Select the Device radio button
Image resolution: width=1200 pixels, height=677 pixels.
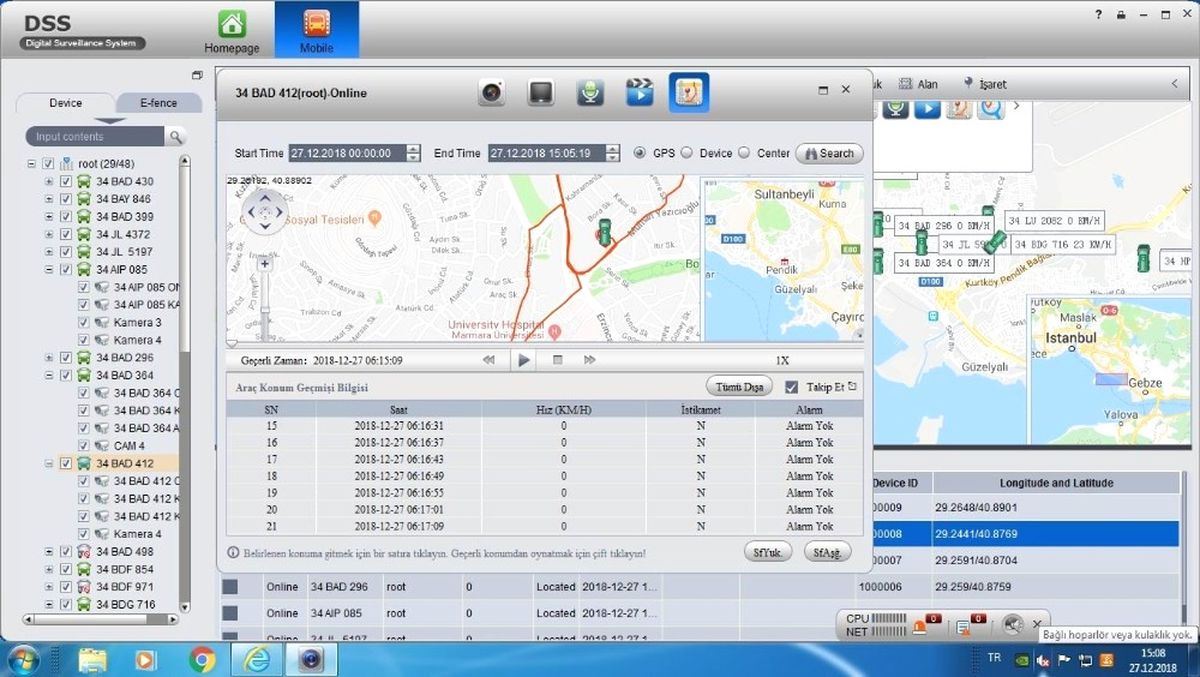coord(686,153)
